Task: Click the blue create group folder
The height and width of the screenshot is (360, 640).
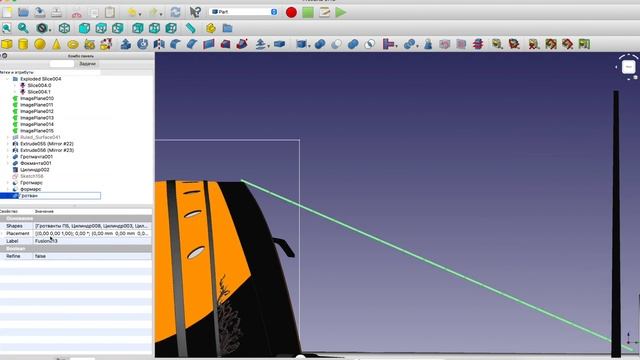Action: [227, 28]
